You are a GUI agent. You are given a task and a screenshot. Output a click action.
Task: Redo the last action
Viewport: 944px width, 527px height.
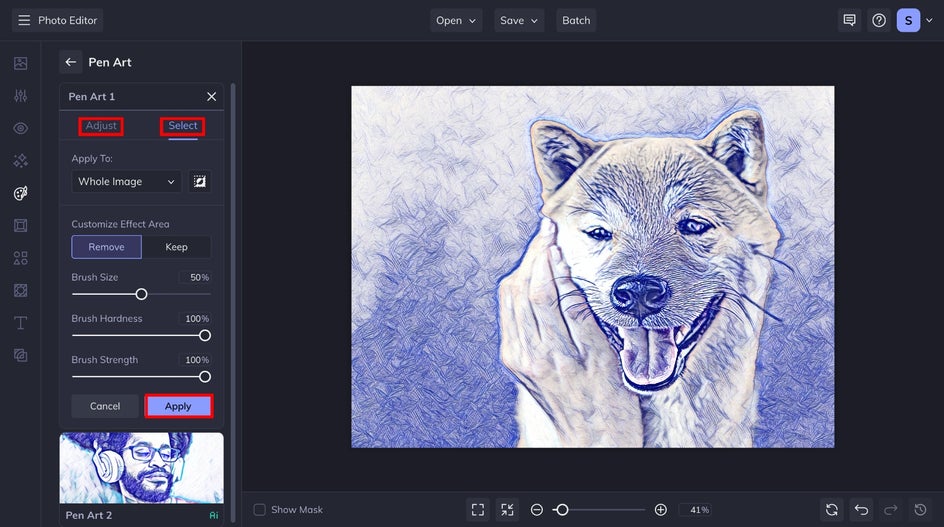[x=891, y=510]
